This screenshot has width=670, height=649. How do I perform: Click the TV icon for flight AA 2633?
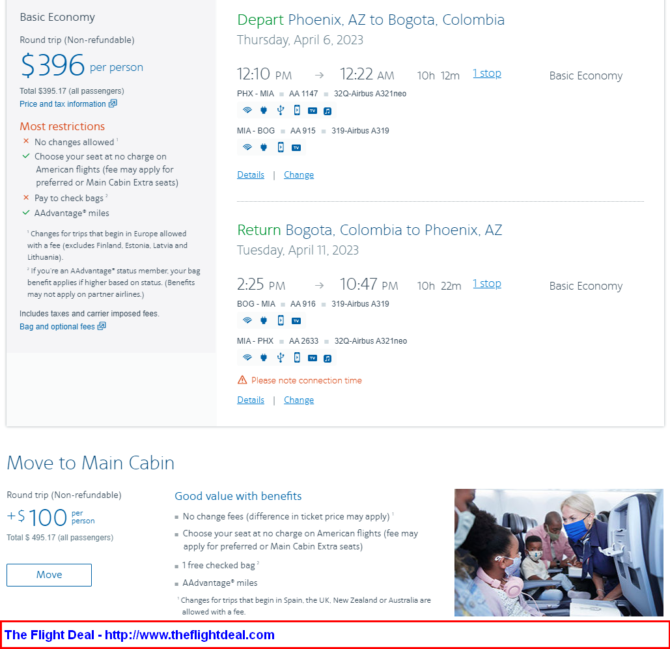point(313,358)
